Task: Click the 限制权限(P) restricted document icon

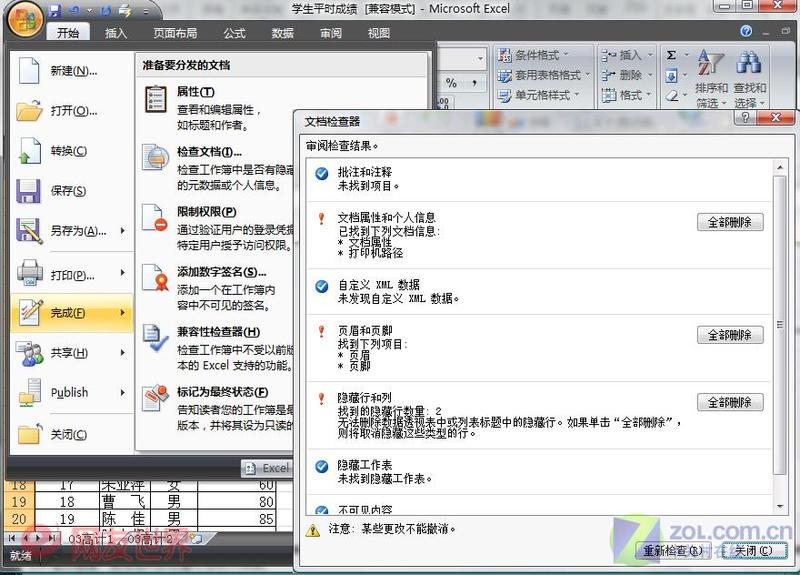Action: click(x=155, y=218)
